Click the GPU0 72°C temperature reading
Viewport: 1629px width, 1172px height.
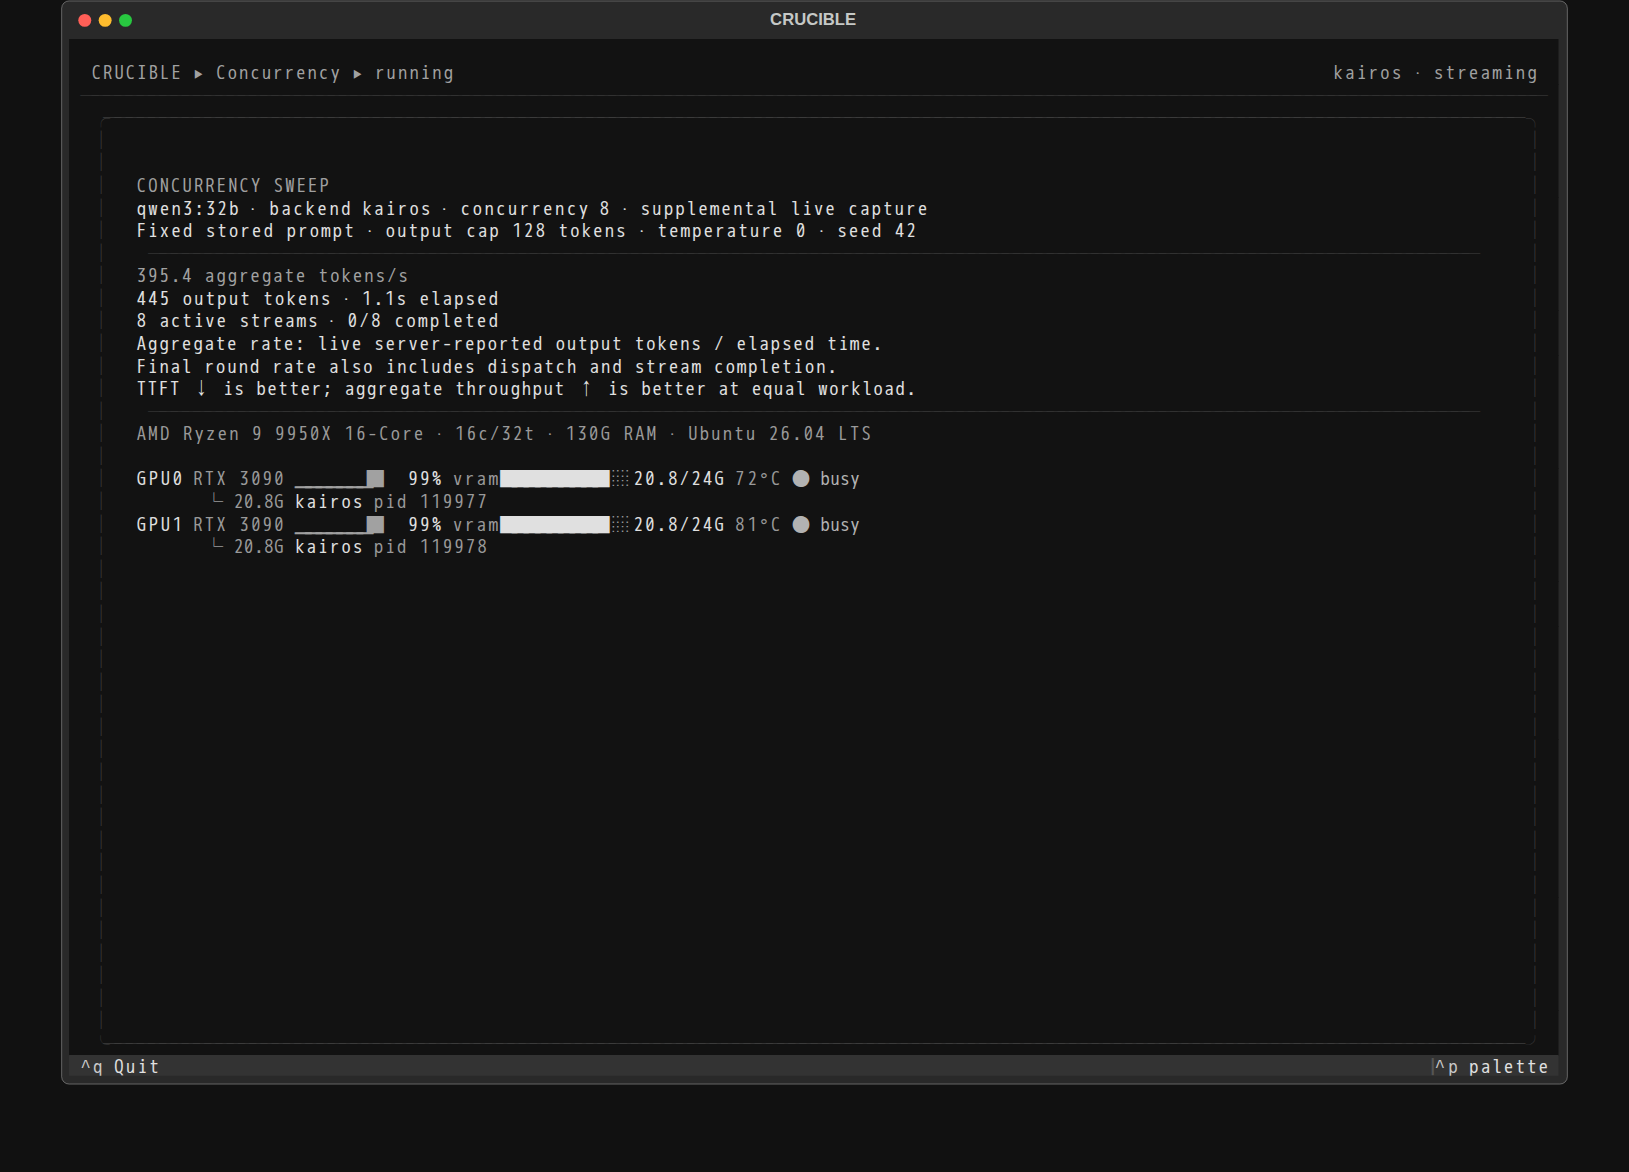[x=757, y=479]
